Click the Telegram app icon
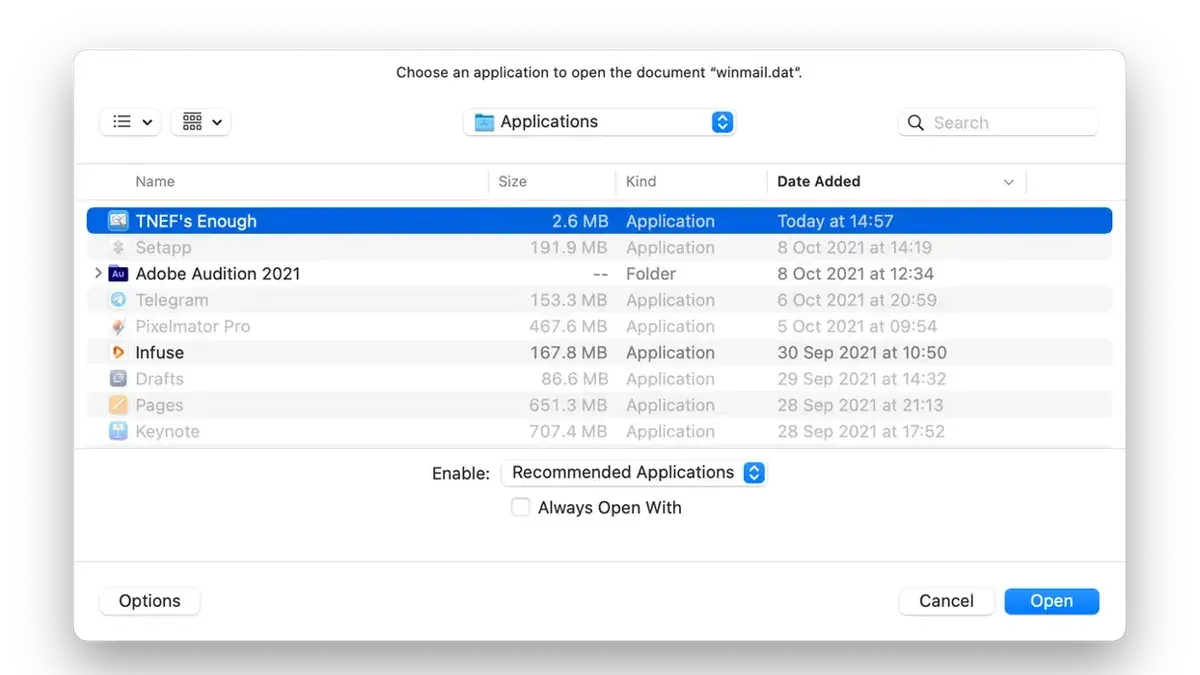 point(118,300)
